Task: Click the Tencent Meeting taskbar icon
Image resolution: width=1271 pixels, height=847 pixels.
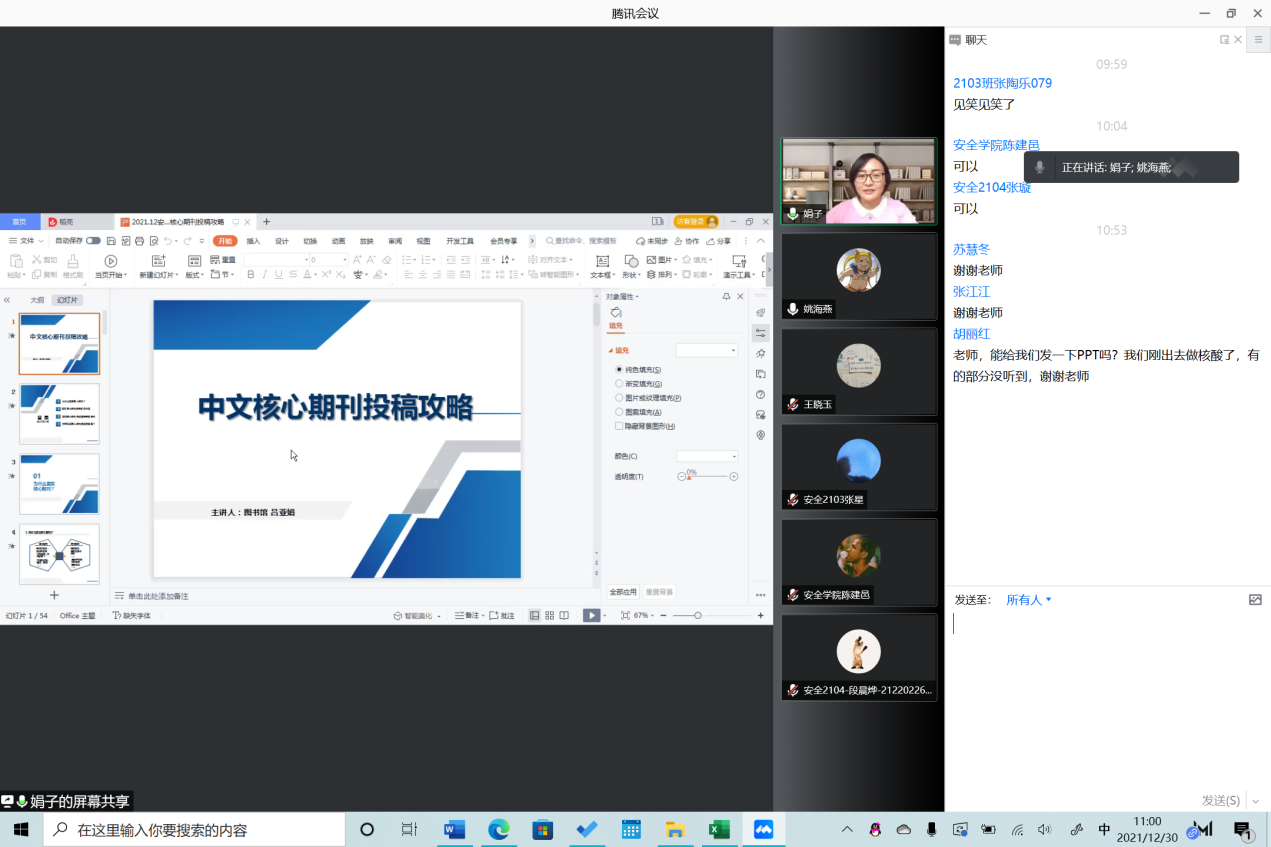Action: (x=764, y=830)
